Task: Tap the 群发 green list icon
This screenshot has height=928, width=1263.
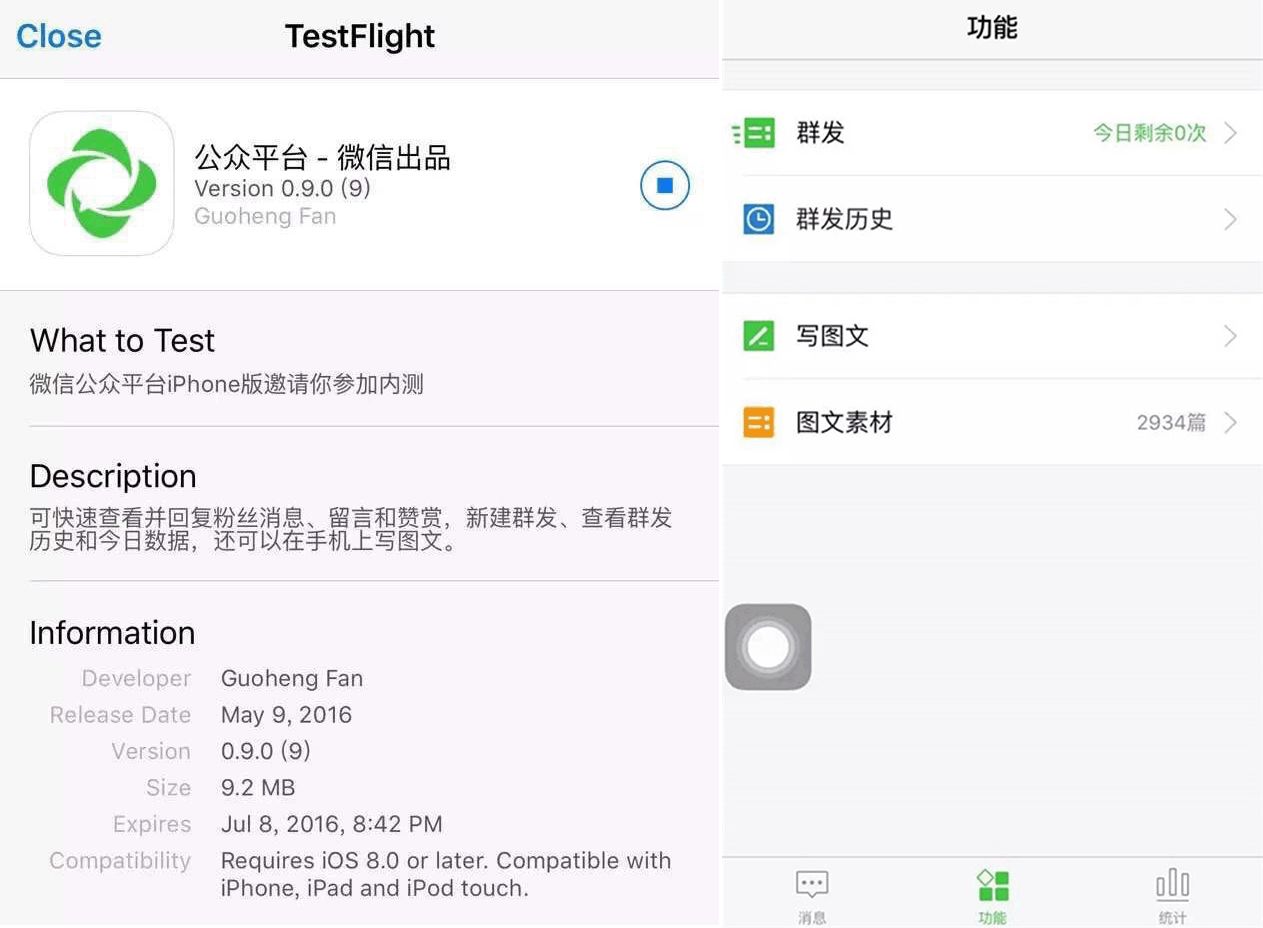Action: click(756, 132)
